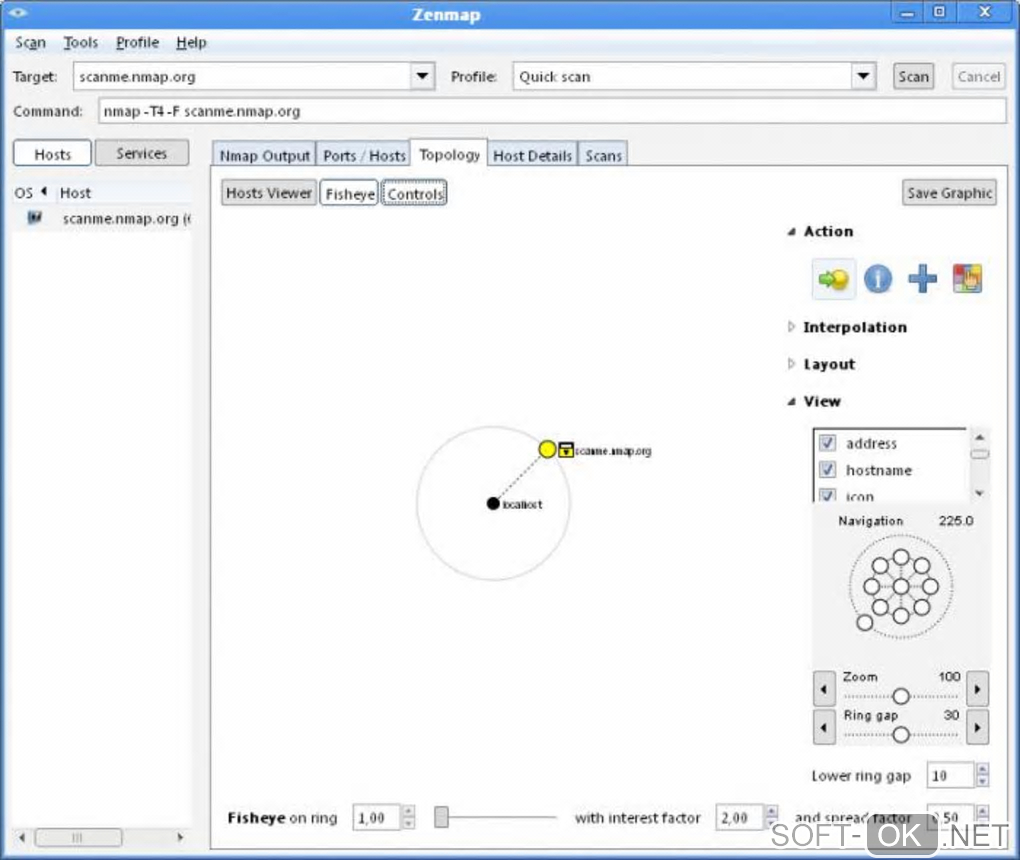Screen dimensions: 1020x860
Task: Increase Zoom with right arrow button
Action: coord(977,689)
